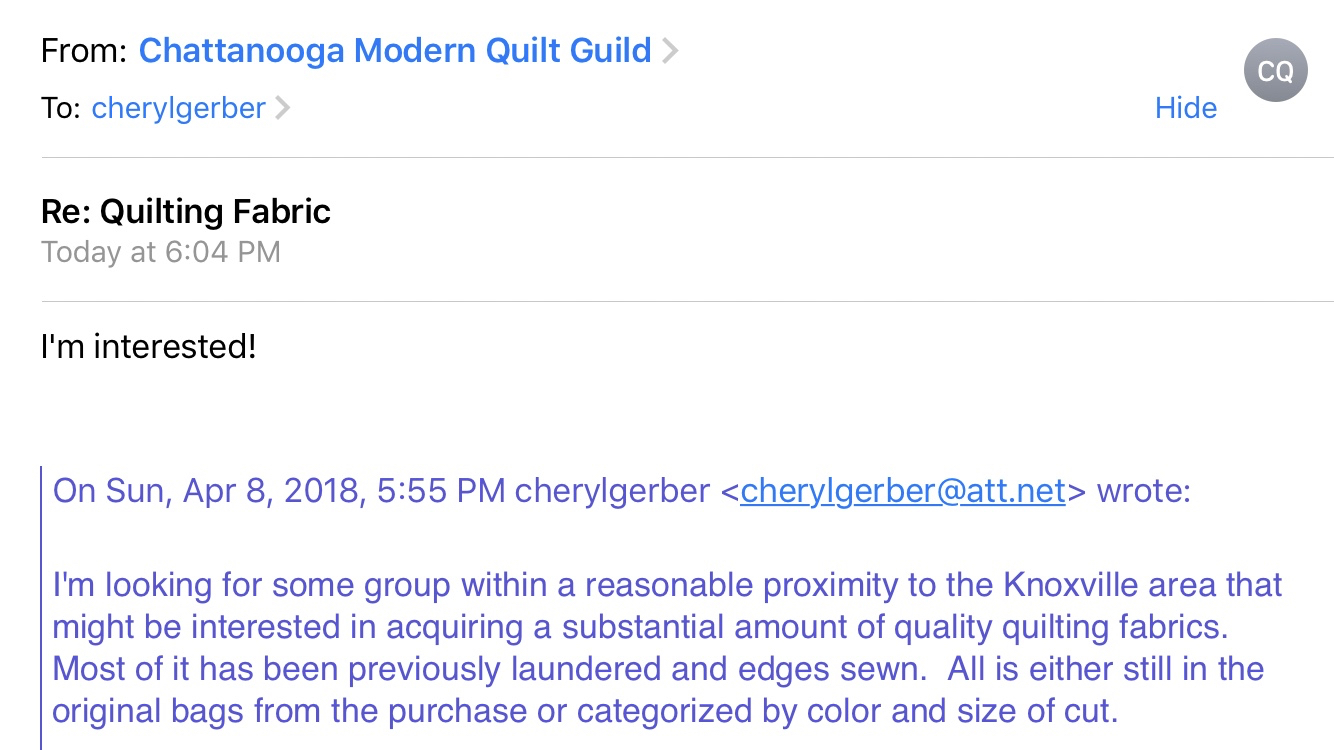Tap the word "wrote:" in the quote header

(1144, 491)
